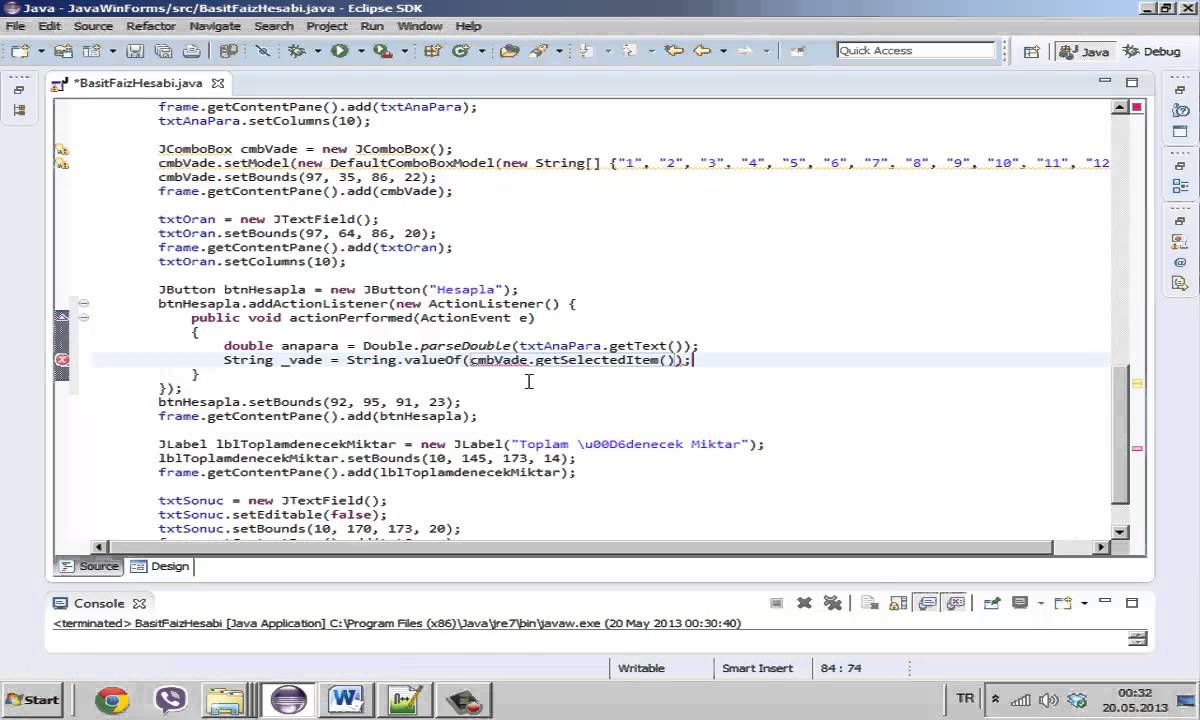This screenshot has width=1200, height=720.
Task: Click the Open Console icon
Action: [1063, 603]
